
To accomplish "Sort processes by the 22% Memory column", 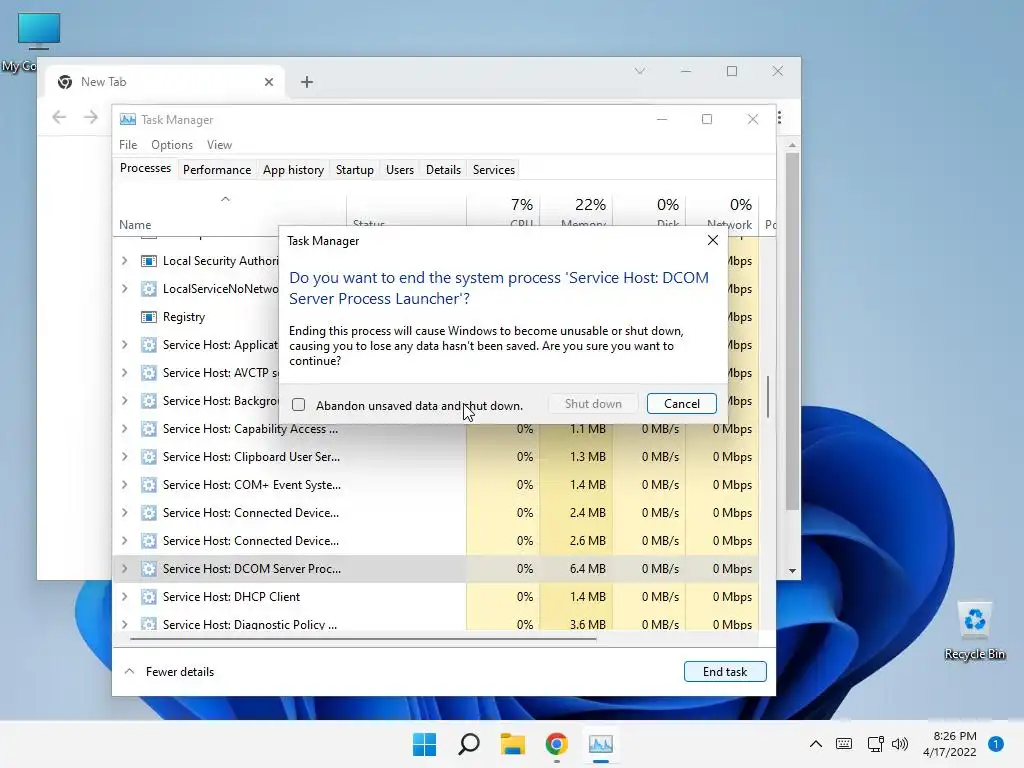I will click(x=577, y=210).
